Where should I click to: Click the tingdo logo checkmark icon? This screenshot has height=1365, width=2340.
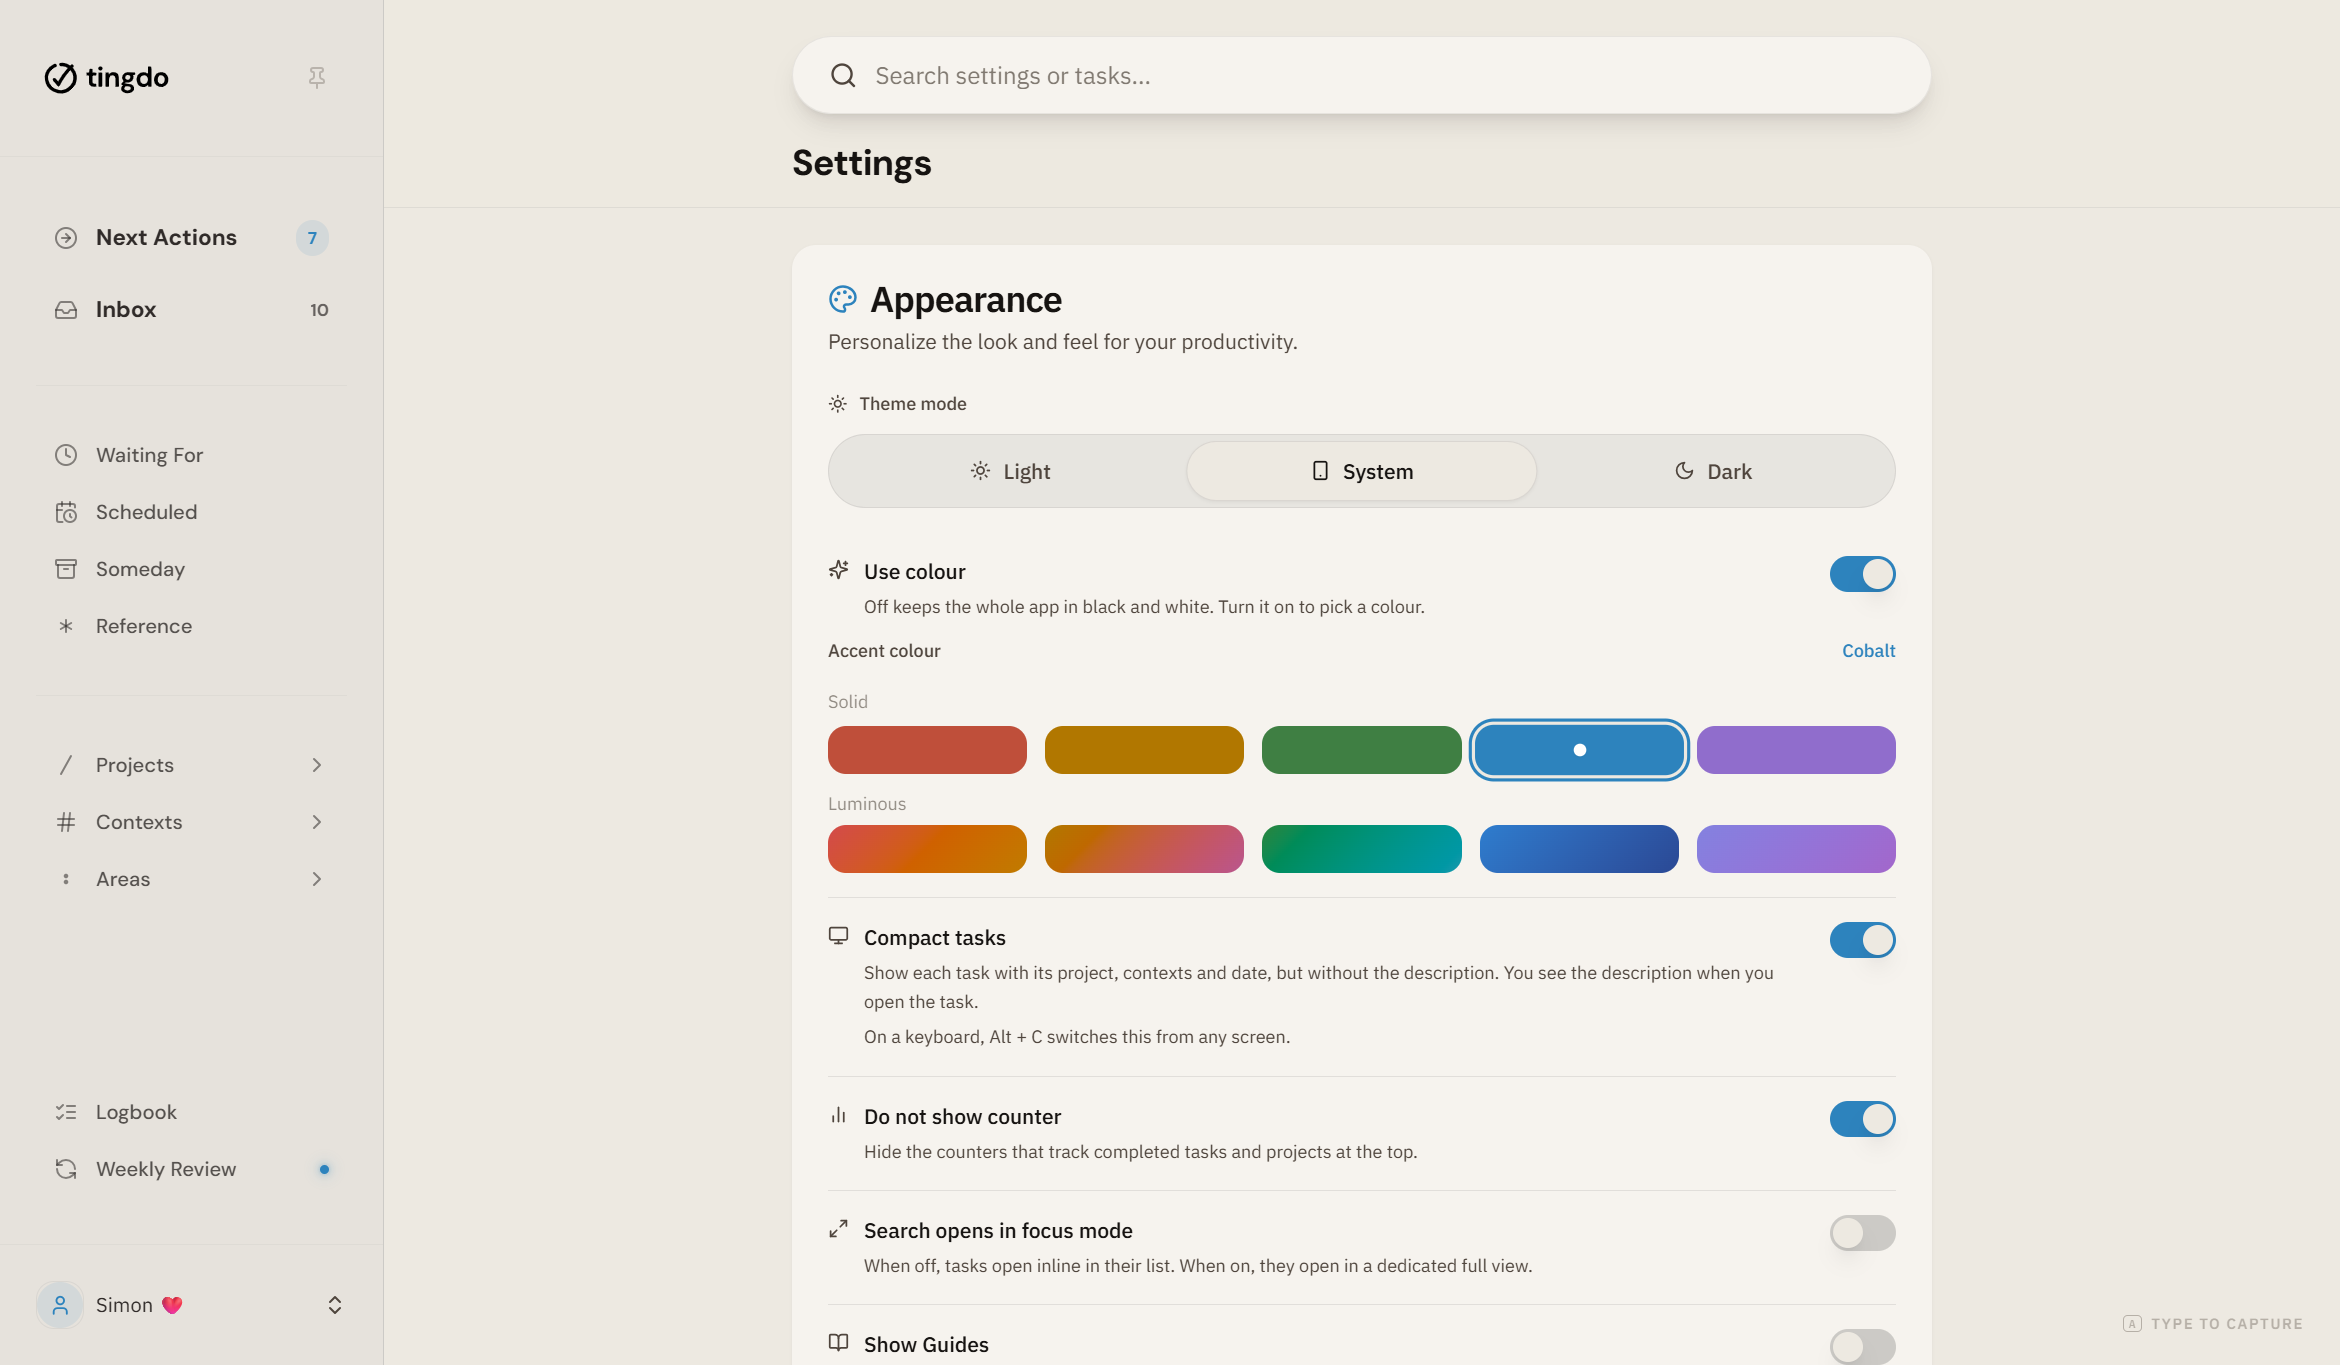(x=60, y=77)
